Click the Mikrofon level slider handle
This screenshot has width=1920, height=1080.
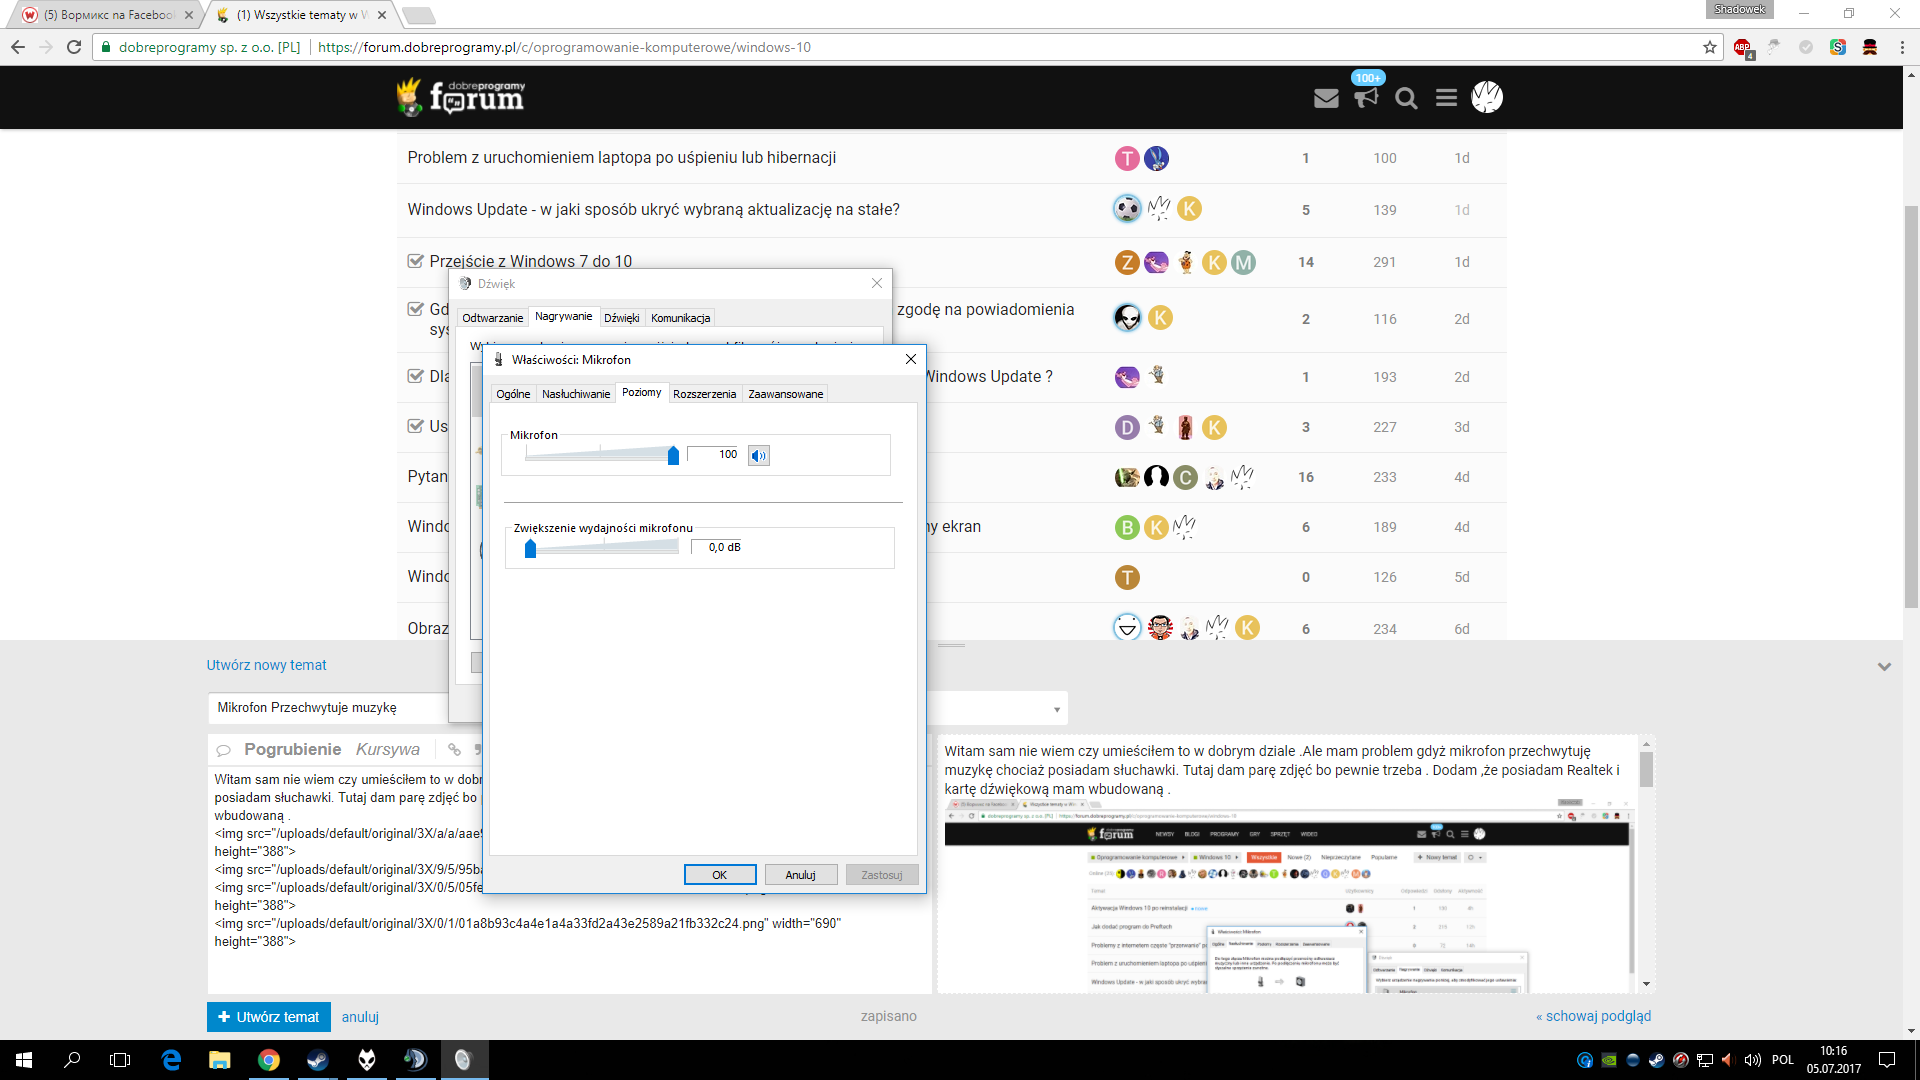point(673,456)
